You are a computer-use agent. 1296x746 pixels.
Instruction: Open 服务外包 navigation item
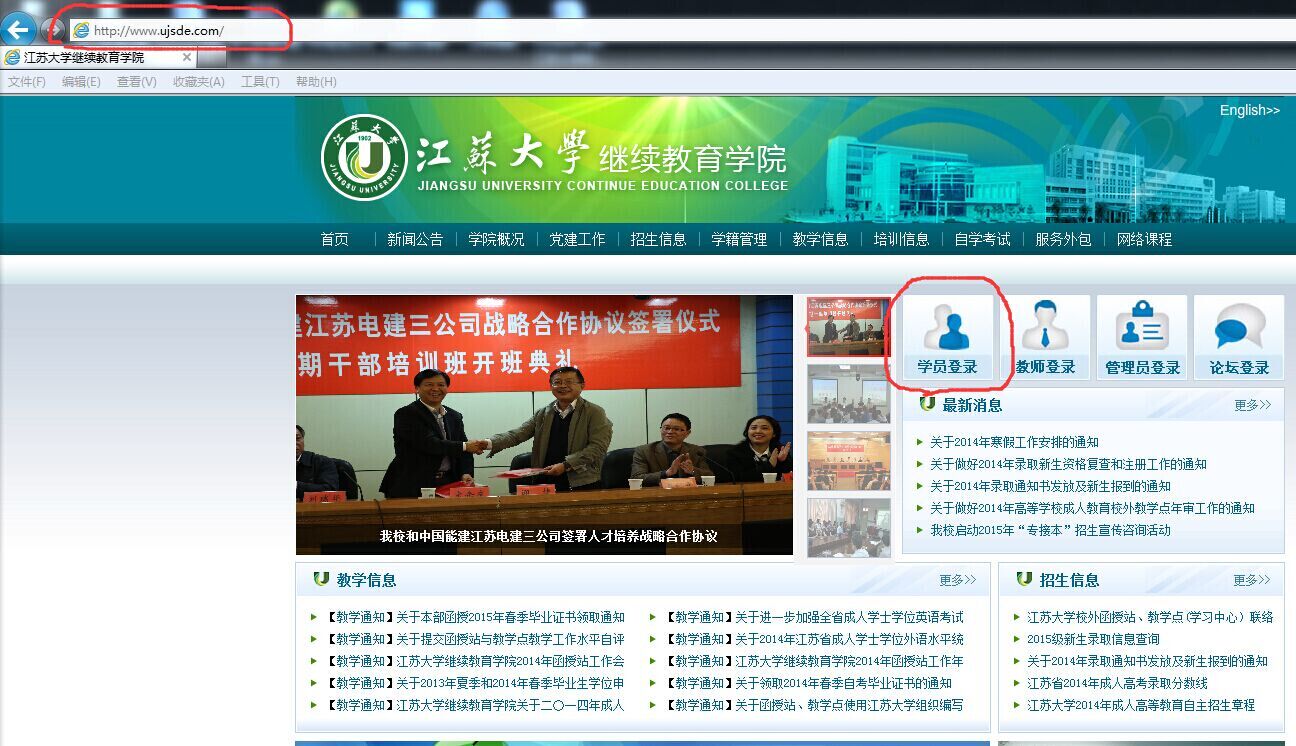pyautogui.click(x=1063, y=239)
